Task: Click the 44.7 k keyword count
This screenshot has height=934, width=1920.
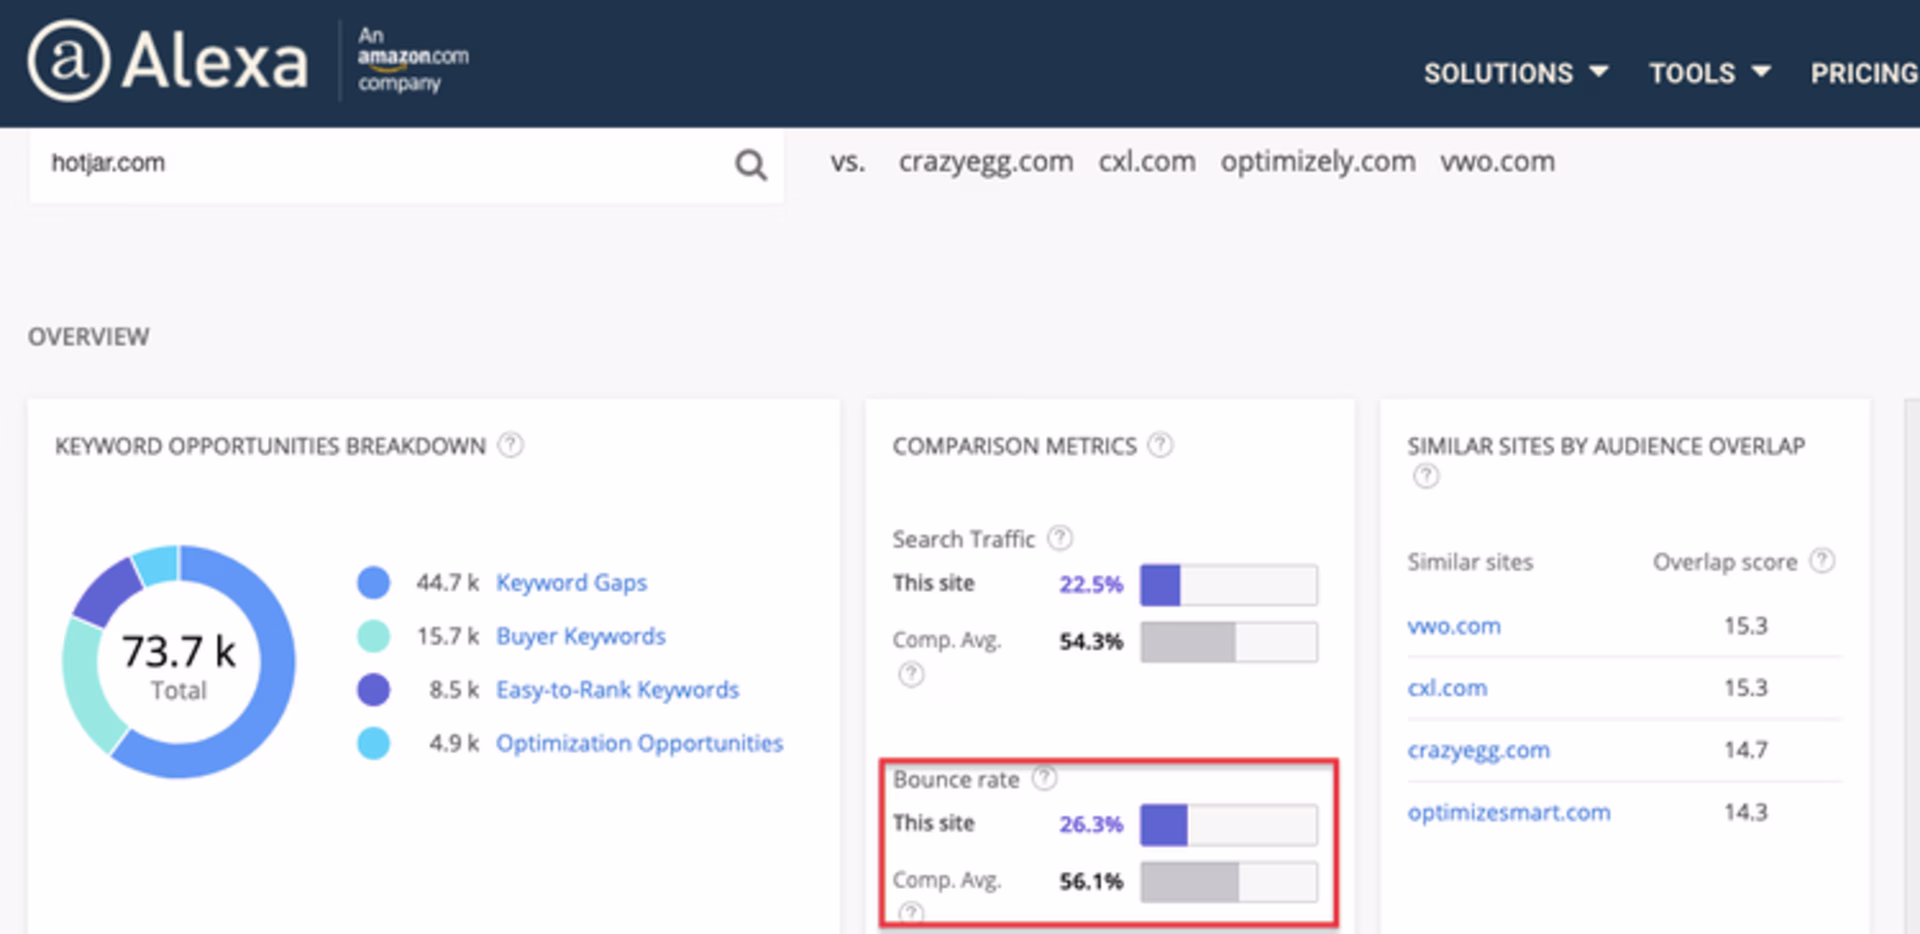Action: 448,582
